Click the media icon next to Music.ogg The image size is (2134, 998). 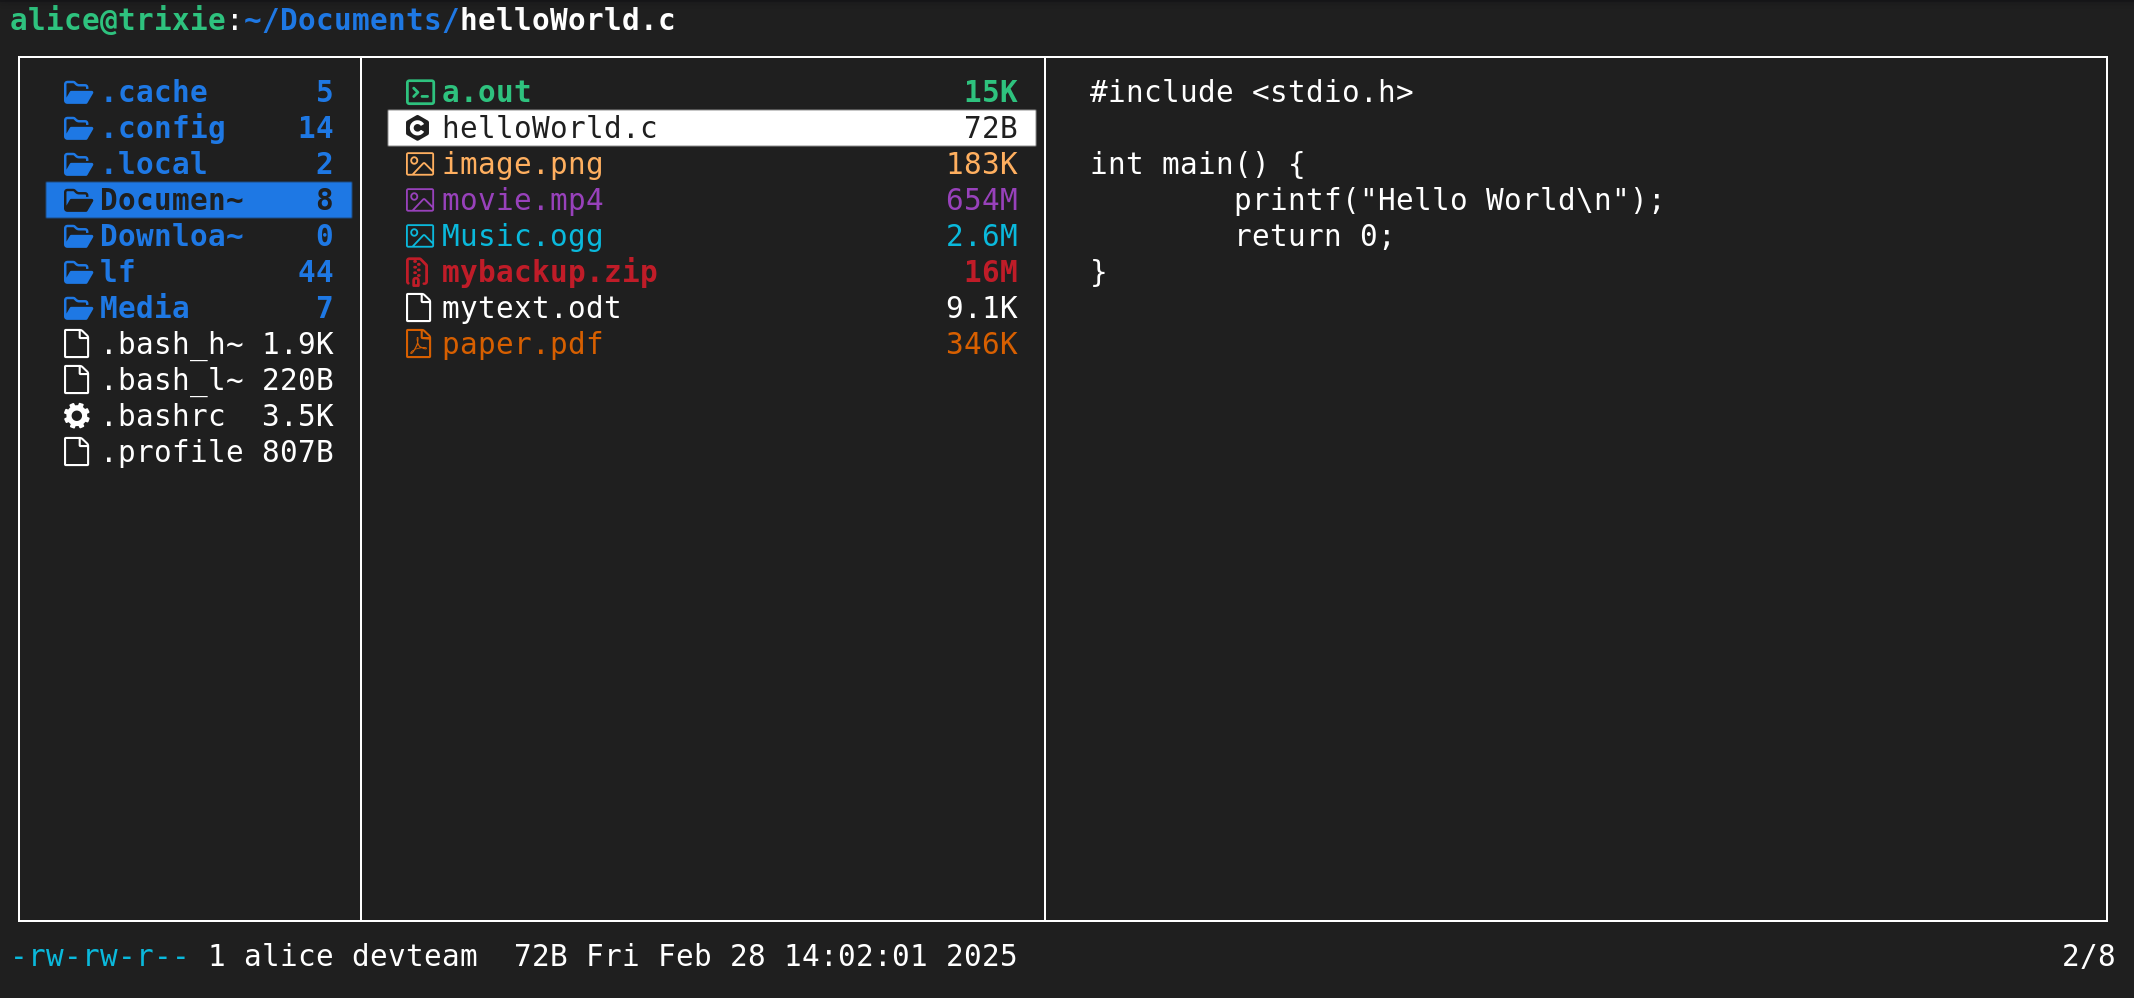pyautogui.click(x=419, y=235)
